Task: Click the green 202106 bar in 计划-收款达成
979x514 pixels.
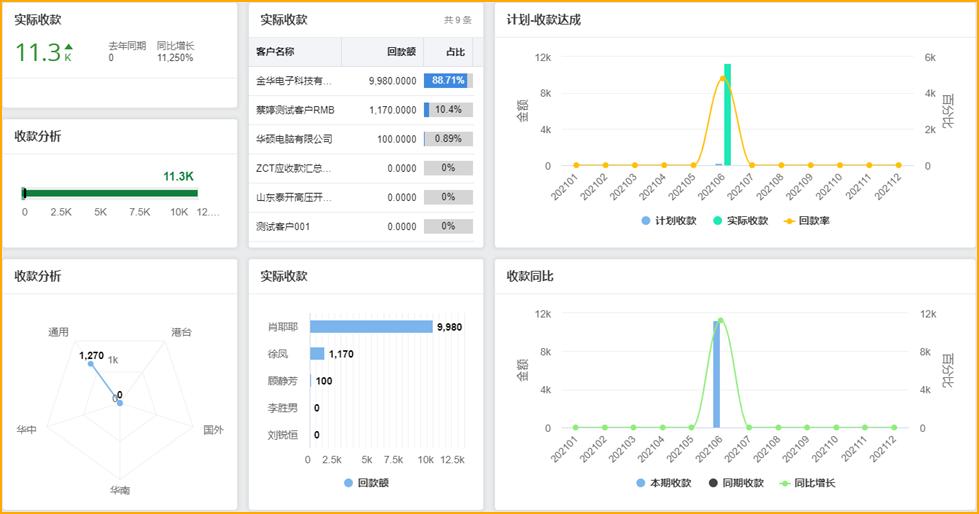Action: tap(727, 114)
